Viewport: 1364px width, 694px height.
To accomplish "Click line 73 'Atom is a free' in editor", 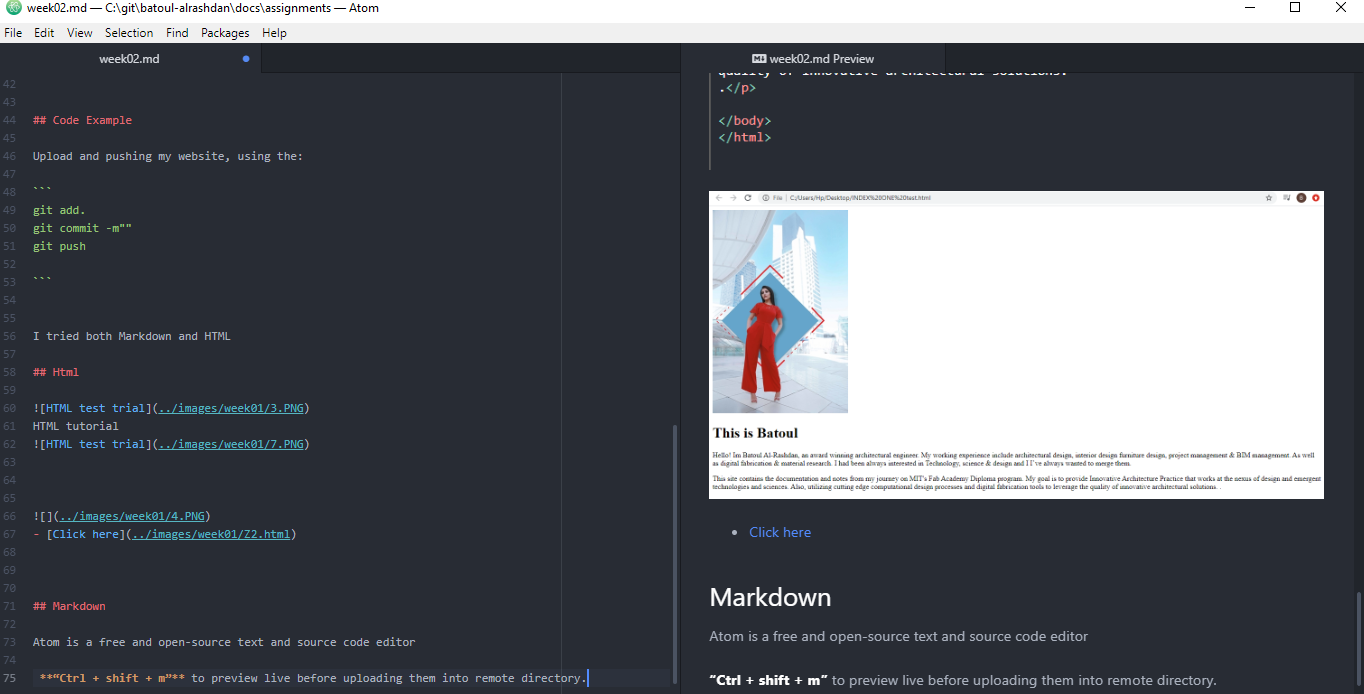I will click(224, 642).
